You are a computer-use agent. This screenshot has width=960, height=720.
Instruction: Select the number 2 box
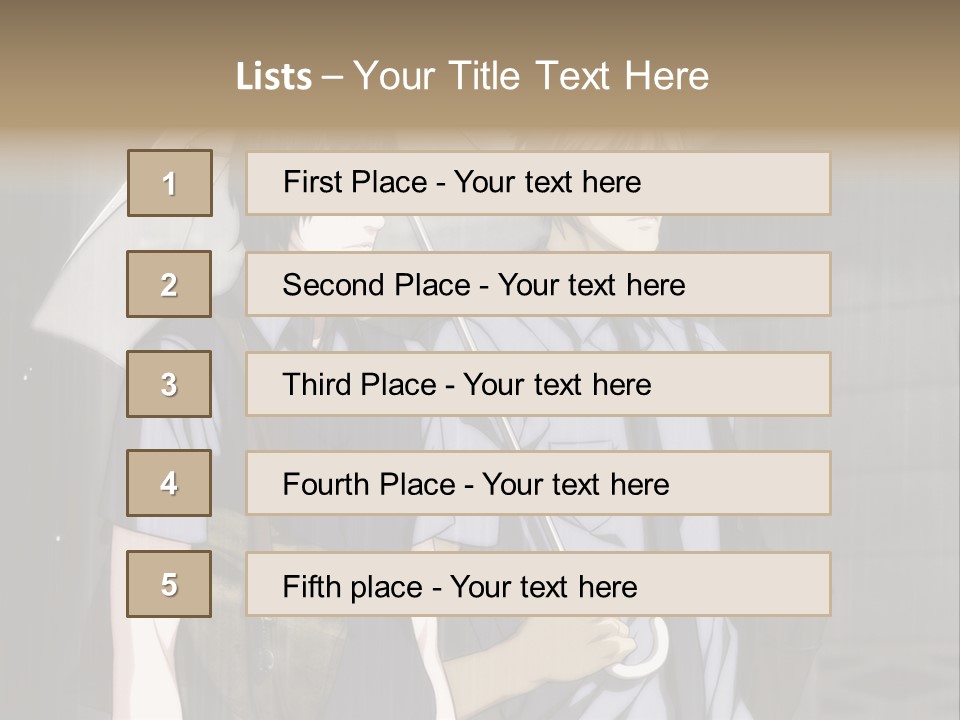169,284
